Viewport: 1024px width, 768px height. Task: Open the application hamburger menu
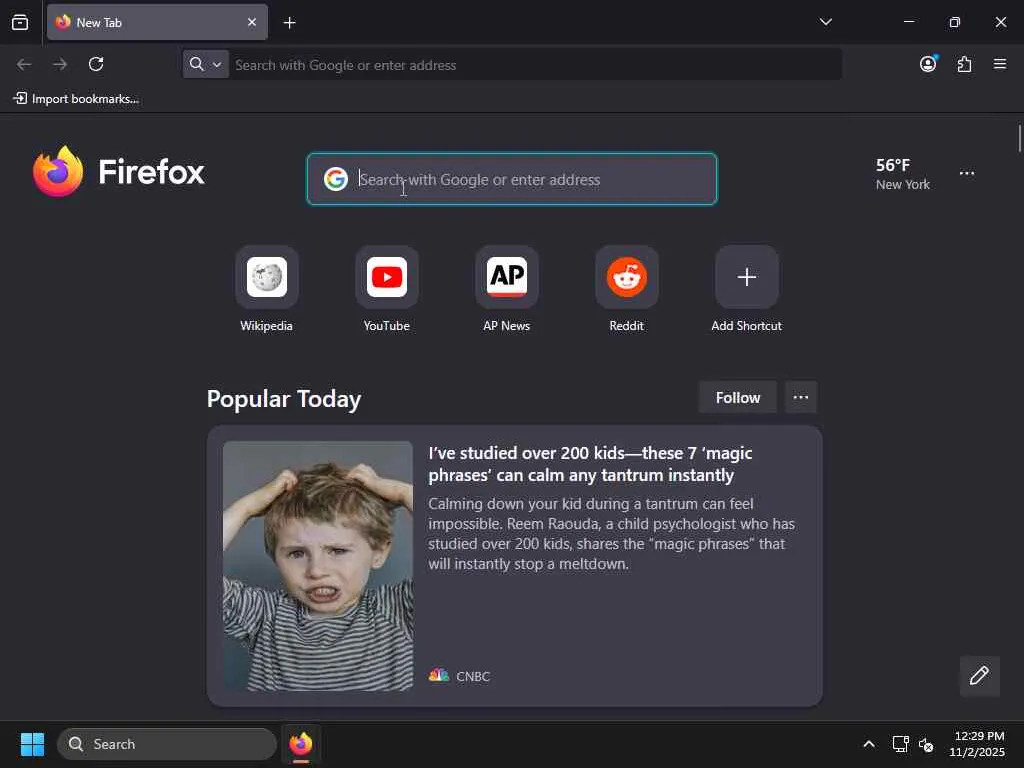[1000, 64]
